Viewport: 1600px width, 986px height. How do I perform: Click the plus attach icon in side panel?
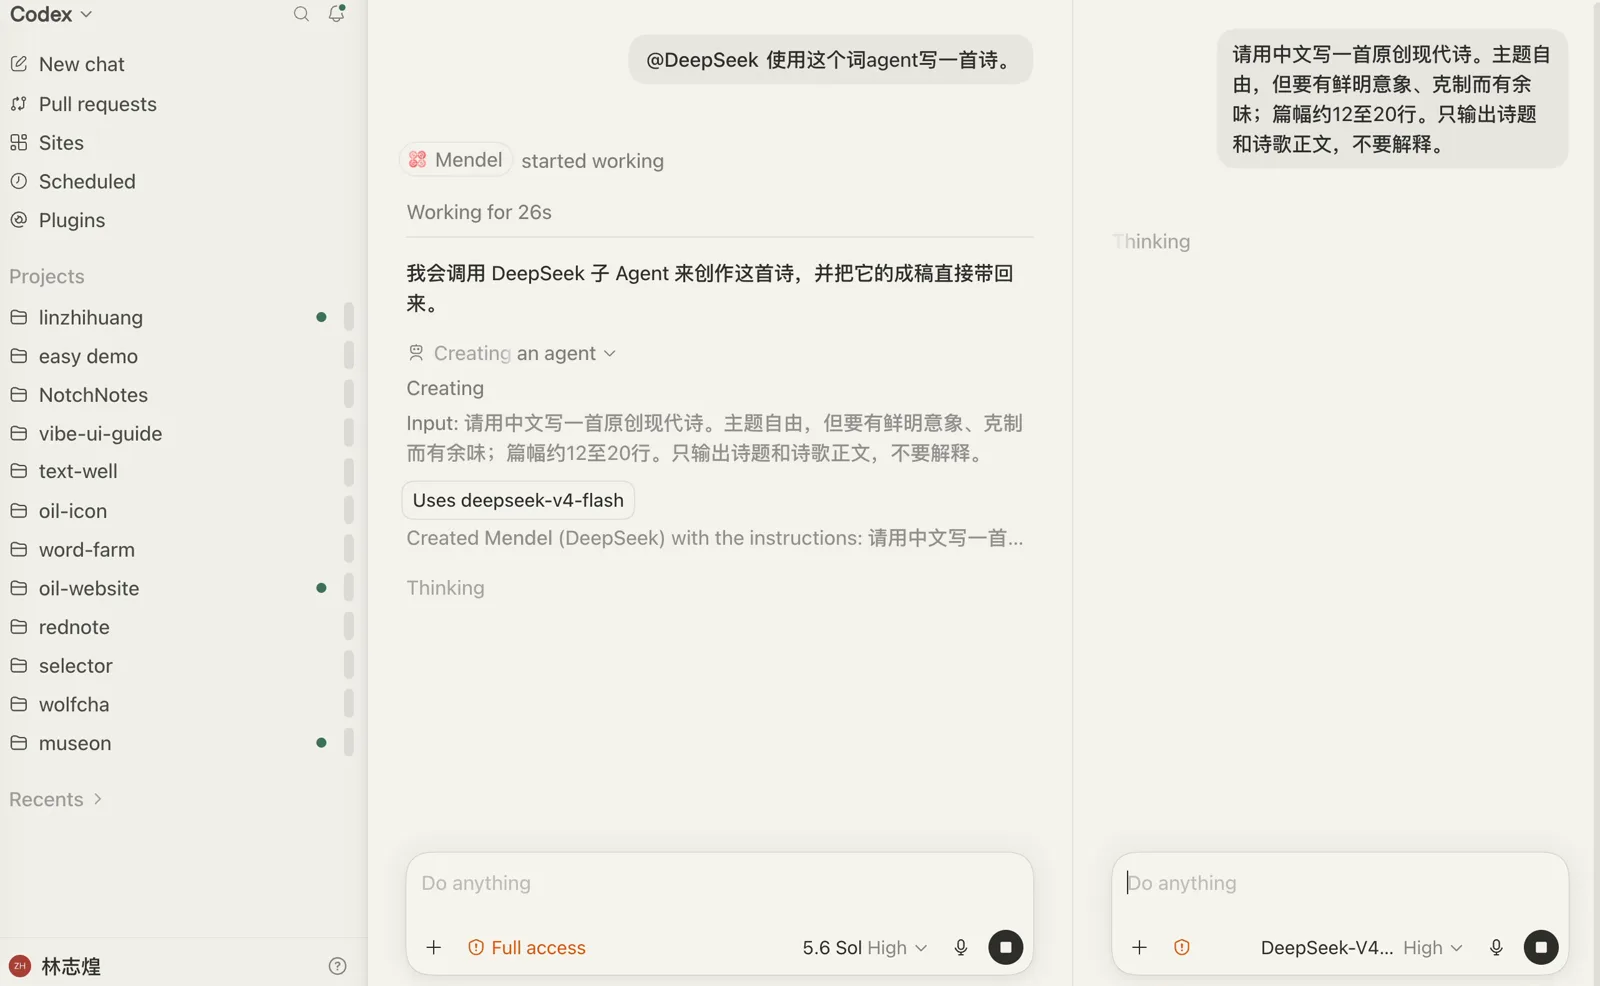tap(1139, 947)
